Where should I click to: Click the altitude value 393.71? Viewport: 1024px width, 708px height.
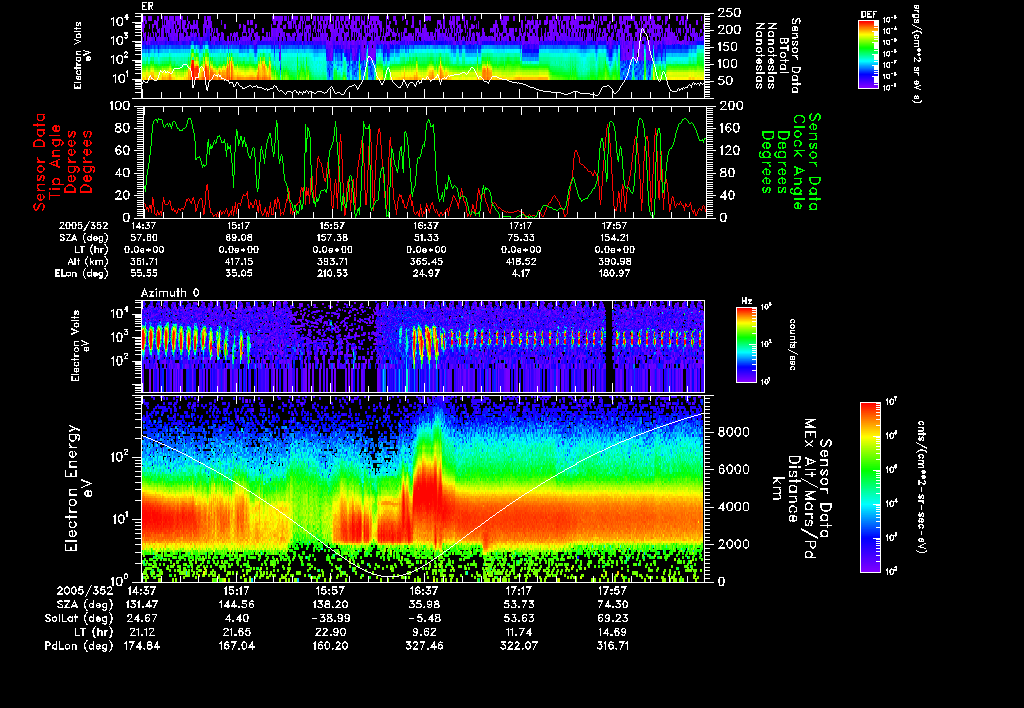pyautogui.click(x=332, y=261)
